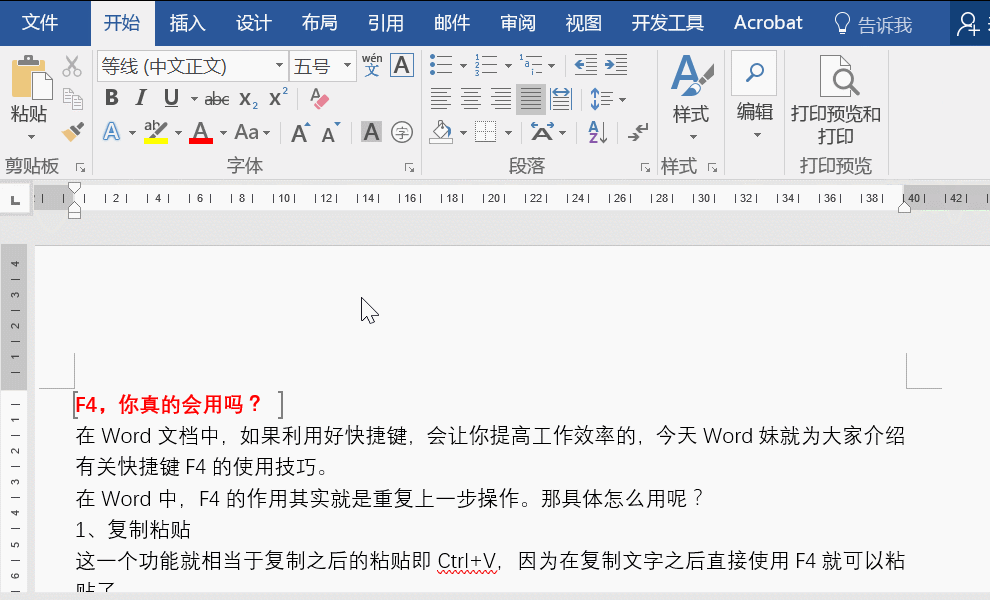This screenshot has width=990, height=600.
Task: Open font color dropdown arrow
Action: pos(224,133)
